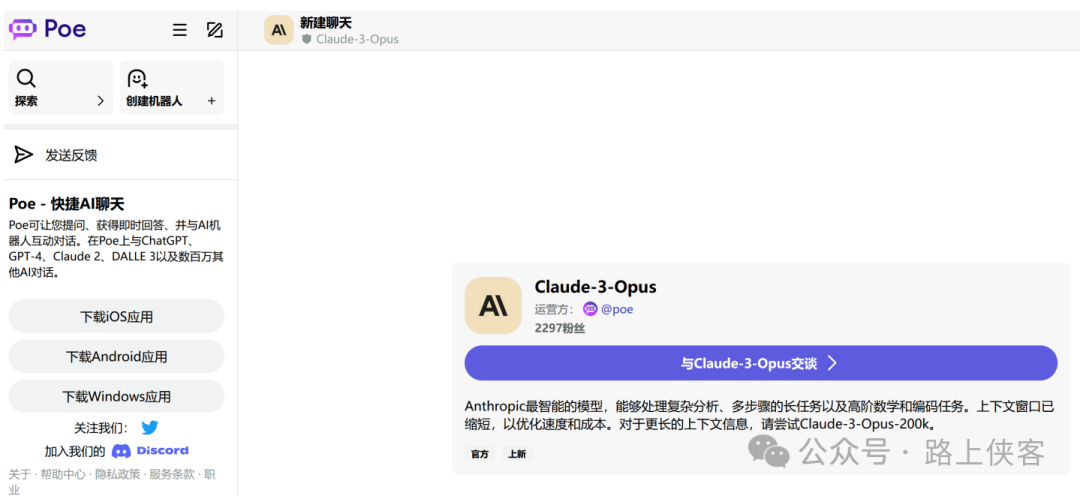Click the Poe logo
The image size is (1080, 496).
[x=48, y=29]
